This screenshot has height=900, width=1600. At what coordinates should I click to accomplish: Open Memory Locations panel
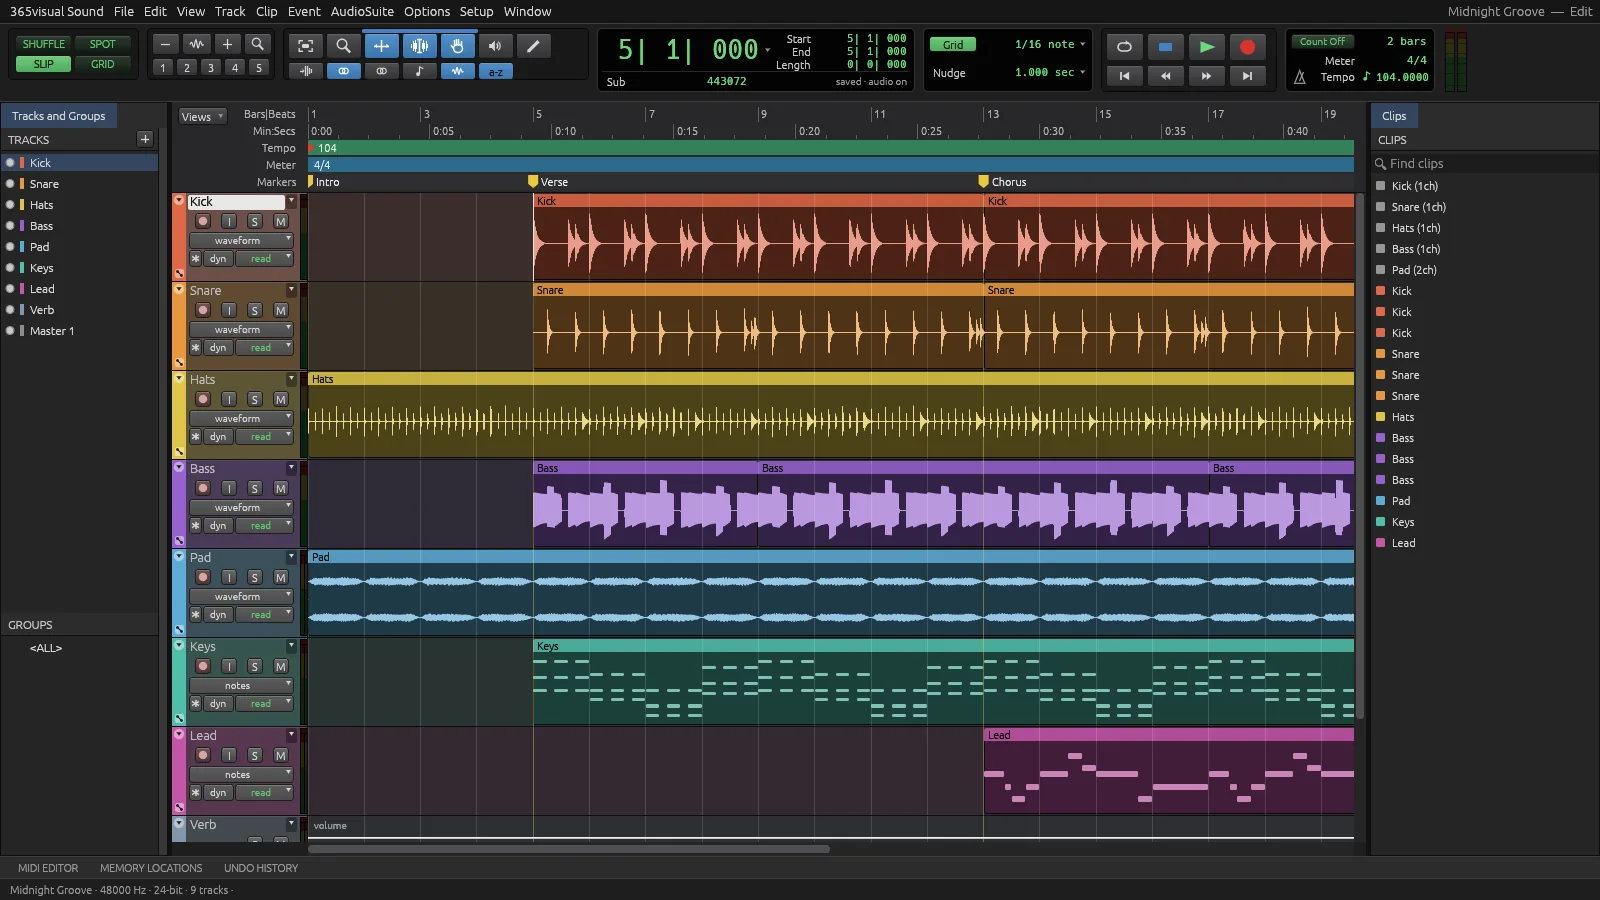point(151,868)
